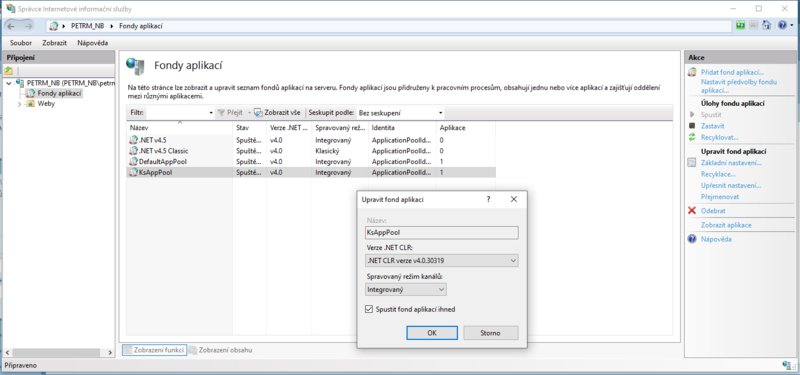Click Přidat fond aplikací link
800x375 pixels.
732,72
